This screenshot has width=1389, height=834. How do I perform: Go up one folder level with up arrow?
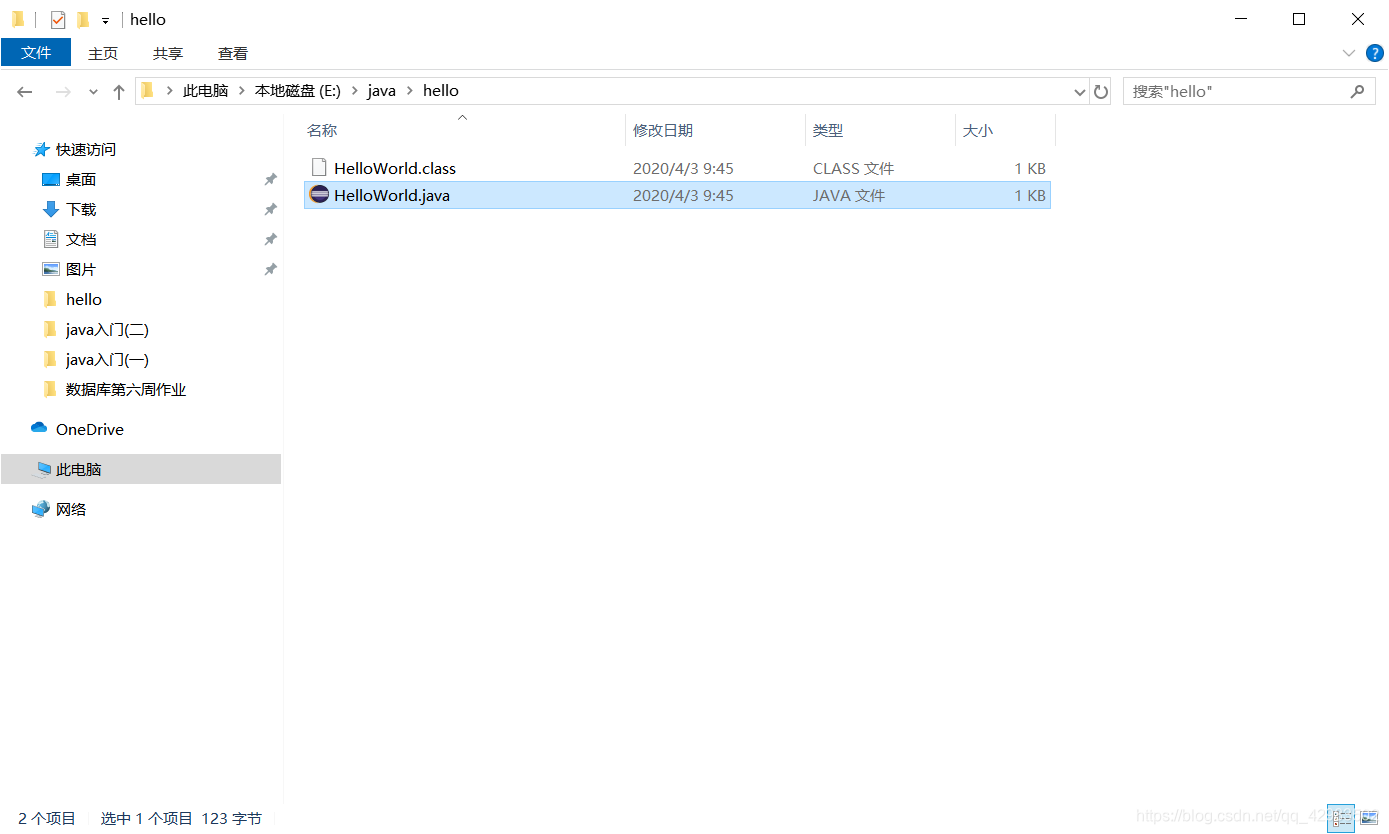point(118,92)
